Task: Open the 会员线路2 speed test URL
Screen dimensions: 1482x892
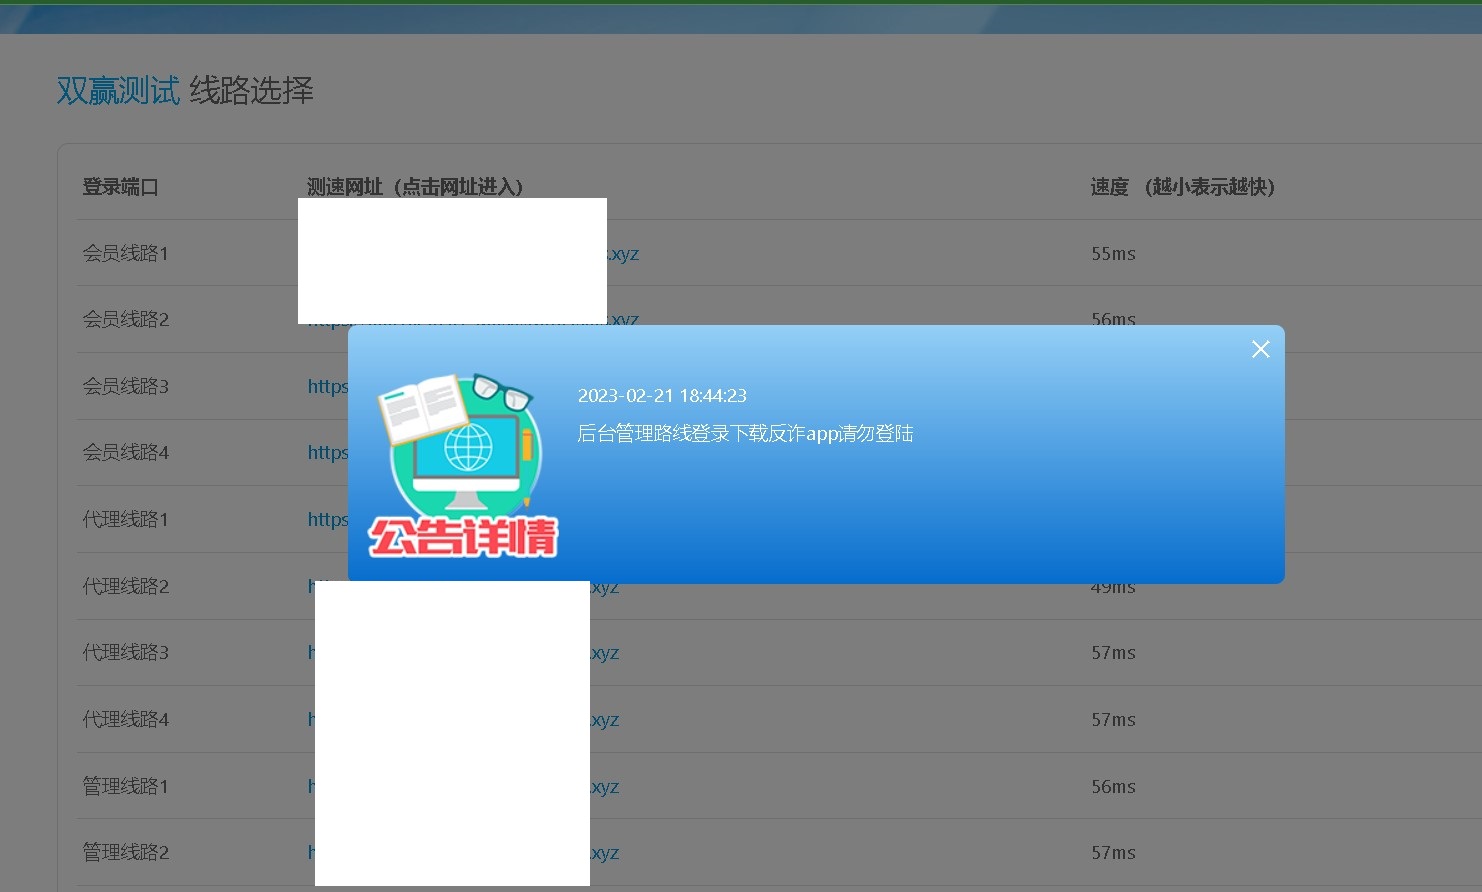Action: tap(620, 319)
